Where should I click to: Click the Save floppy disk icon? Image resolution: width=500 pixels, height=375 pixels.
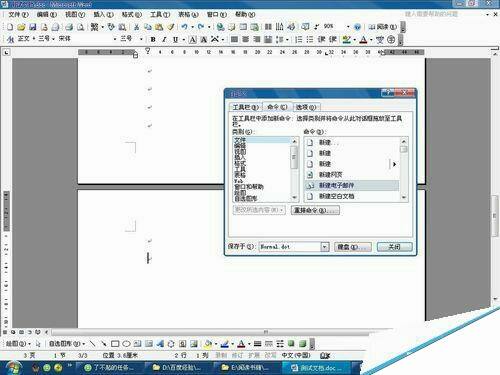click(x=33, y=27)
